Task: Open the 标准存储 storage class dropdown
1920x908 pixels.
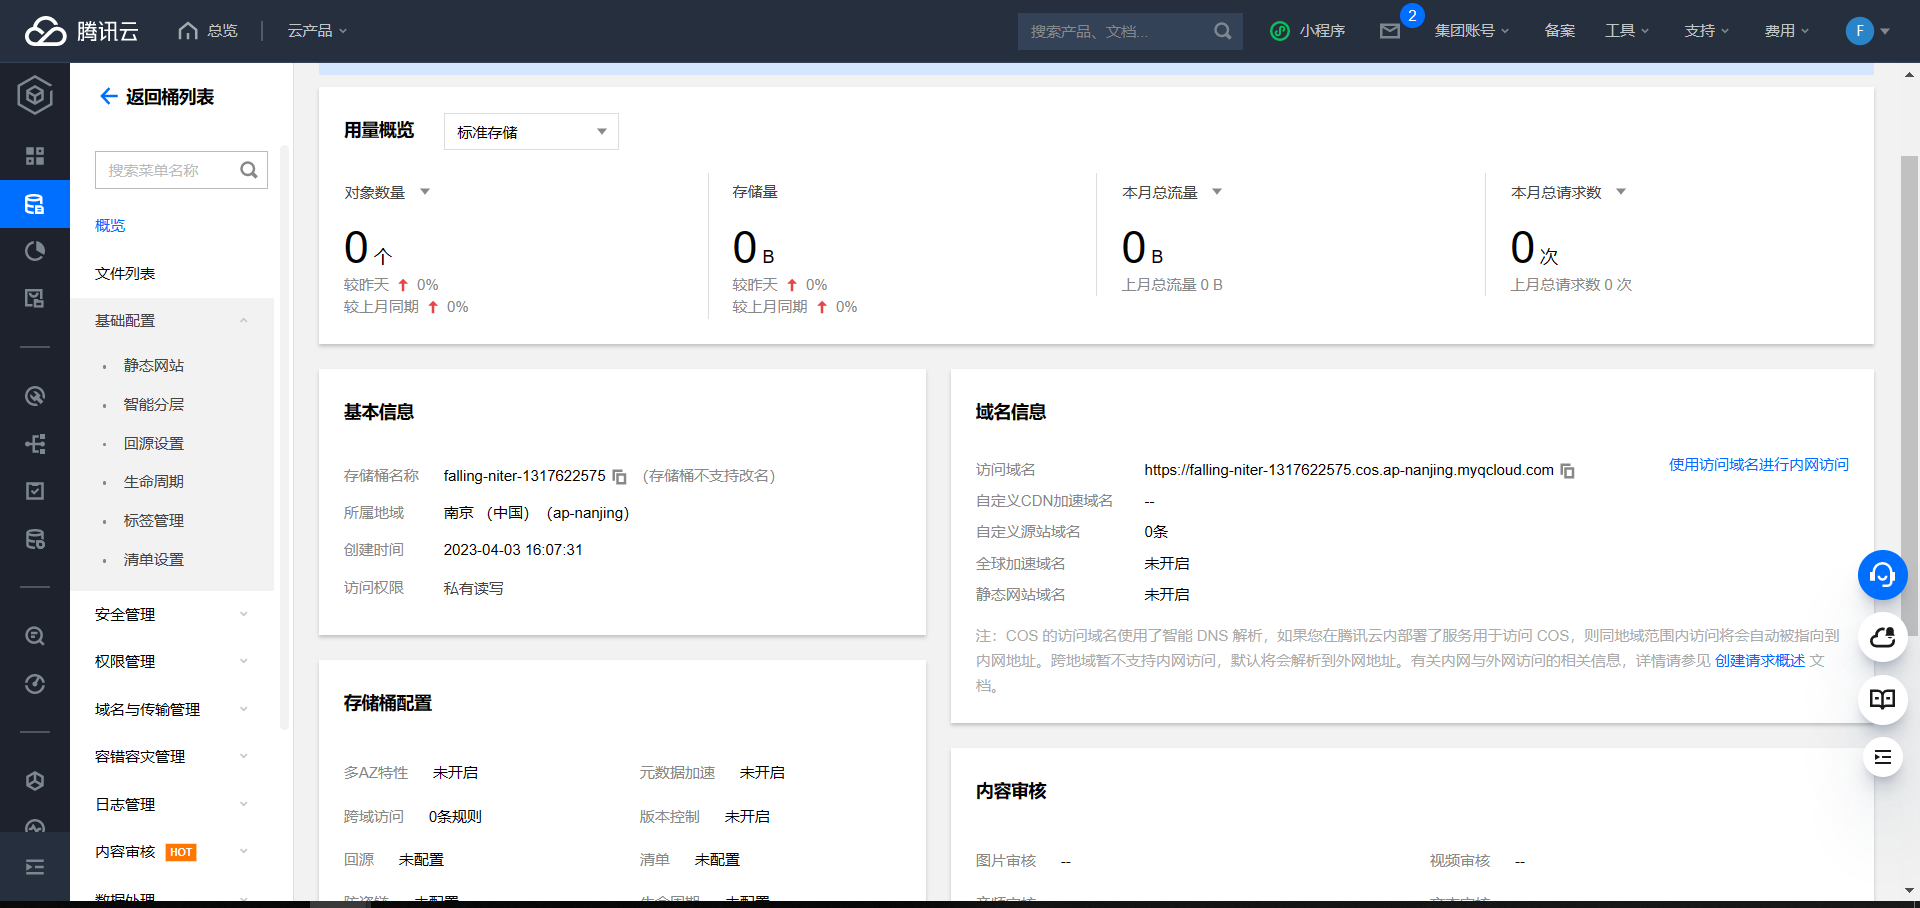Action: coord(531,132)
